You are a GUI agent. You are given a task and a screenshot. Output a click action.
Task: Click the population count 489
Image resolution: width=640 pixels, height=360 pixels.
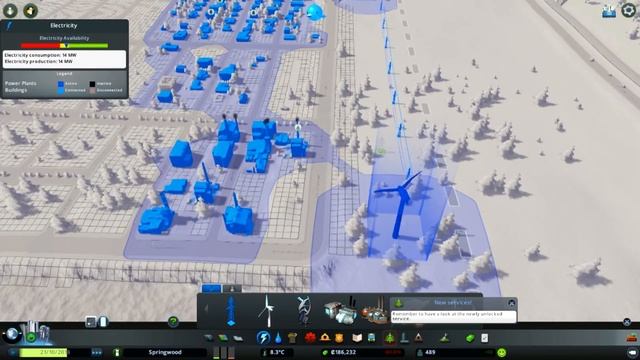[430, 352]
